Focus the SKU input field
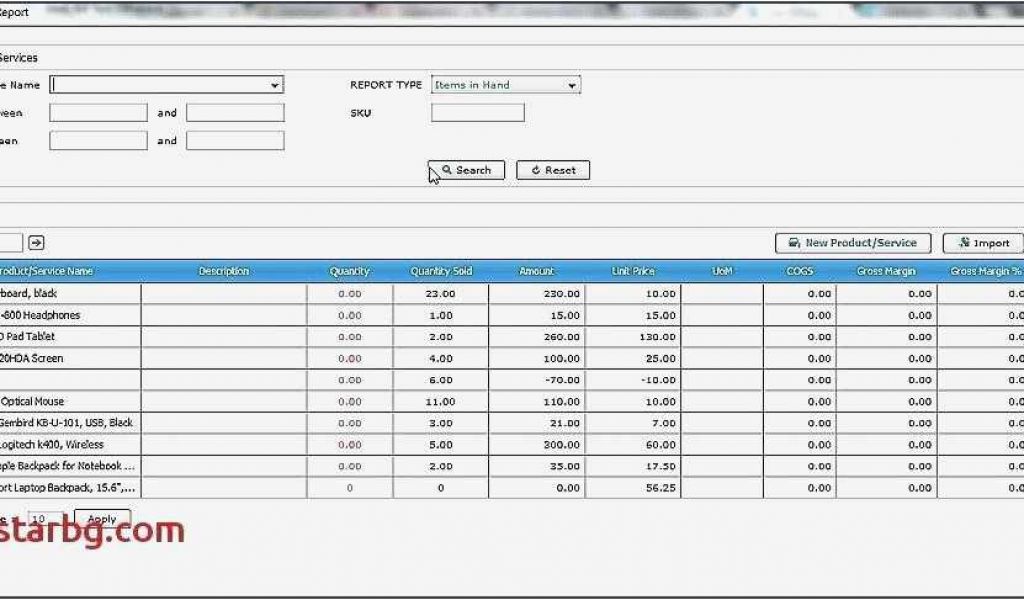Image resolution: width=1024 pixels, height=600 pixels. tap(477, 113)
